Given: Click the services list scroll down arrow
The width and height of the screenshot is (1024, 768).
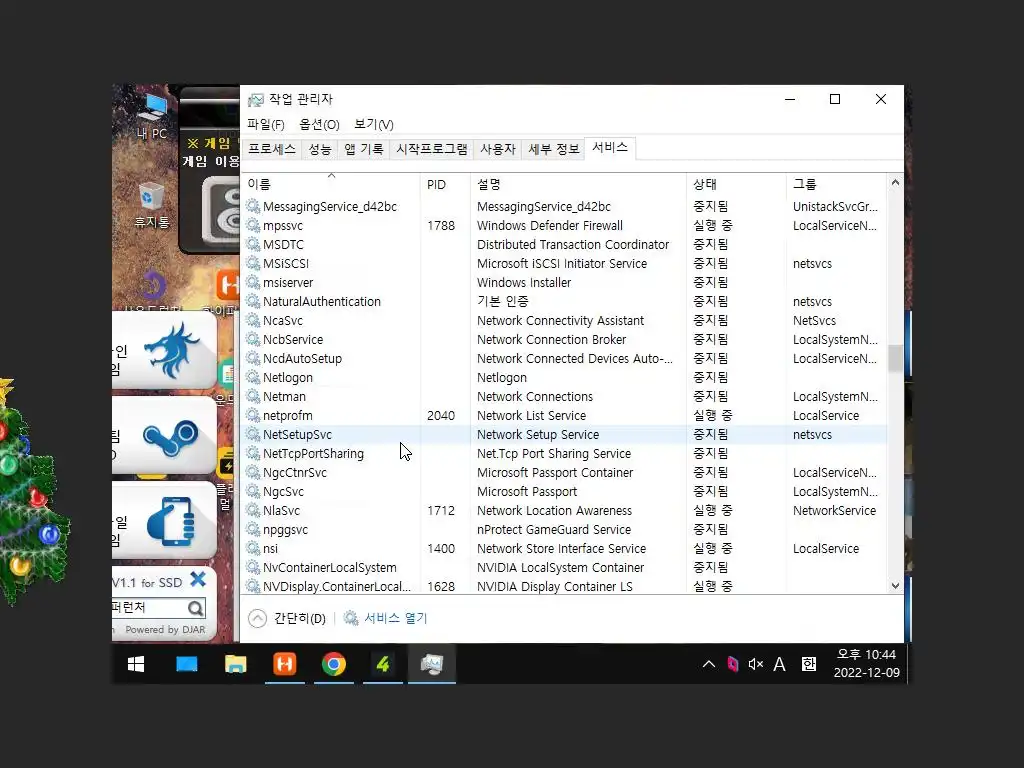Looking at the screenshot, I should coord(895,586).
